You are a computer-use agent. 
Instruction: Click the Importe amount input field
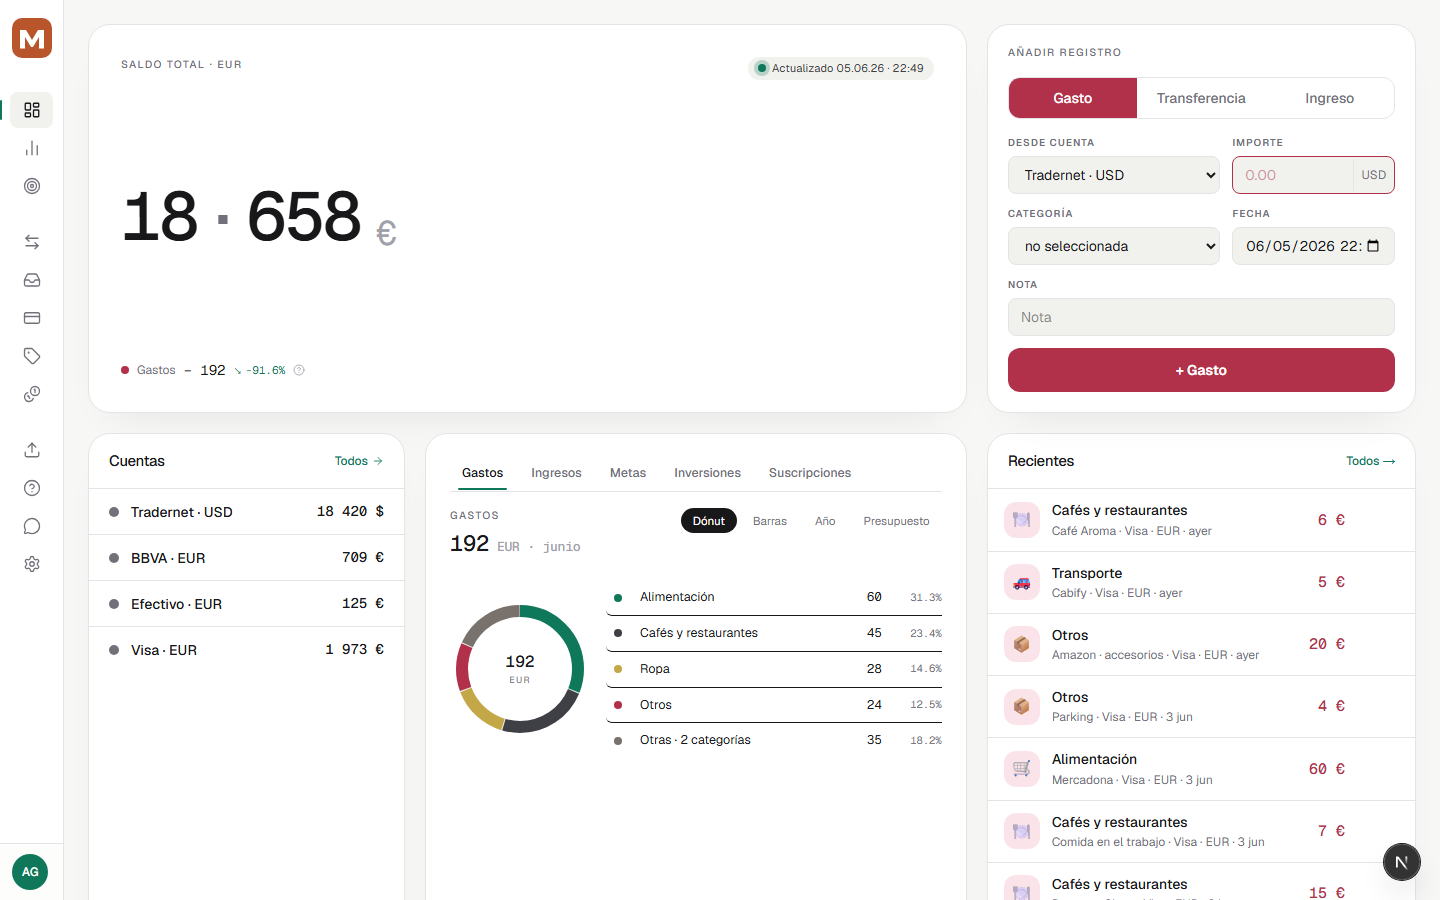[x=1293, y=175]
